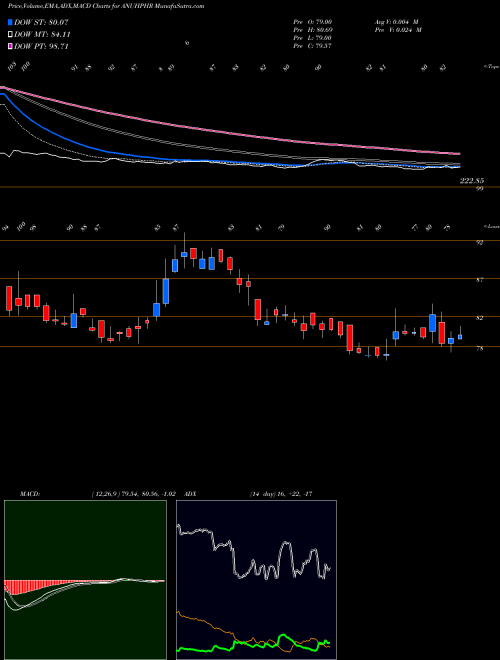Click inside the green MACD chart panel
Image resolution: width=500 pixels, height=660 pixels.
pyautogui.click(x=85, y=580)
